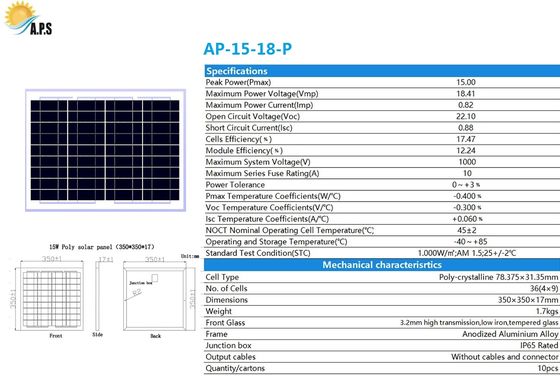This screenshot has width=560, height=376.
Task: Select the Maximum Power Current(Imp) label
Action: pos(259,105)
